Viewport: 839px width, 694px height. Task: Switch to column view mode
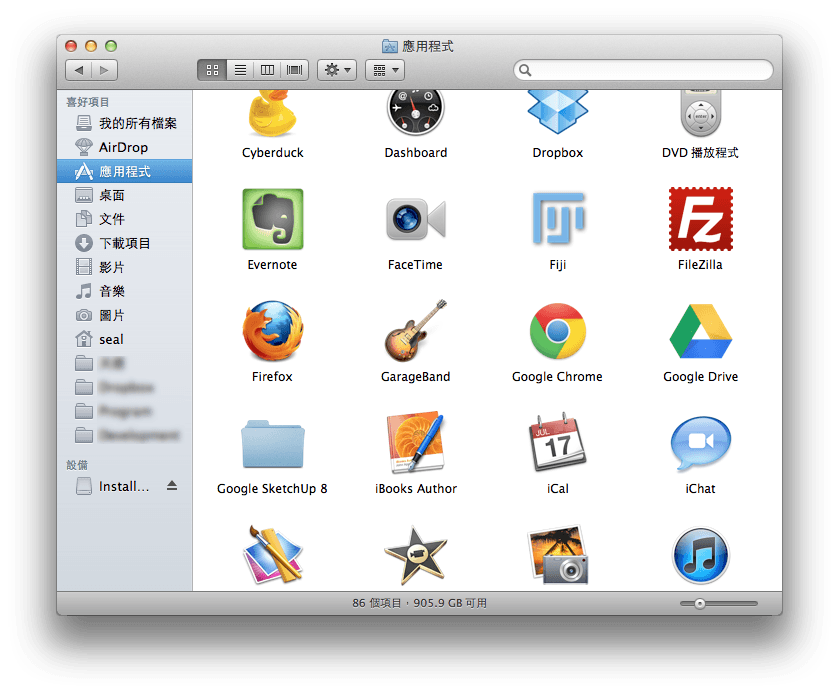pyautogui.click(x=267, y=70)
